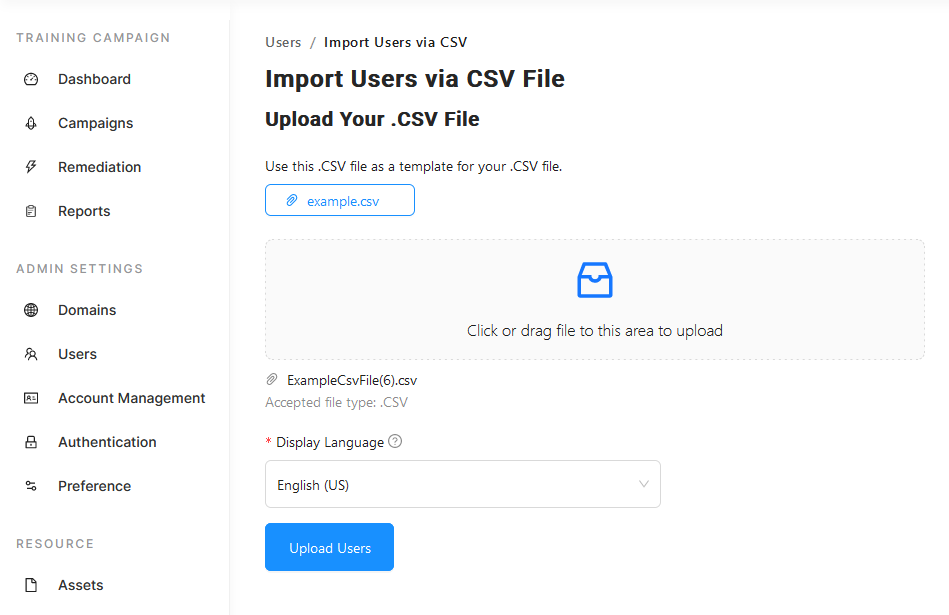The image size is (949, 615).
Task: Click the chevron arrow in the language selector
Action: (x=644, y=484)
